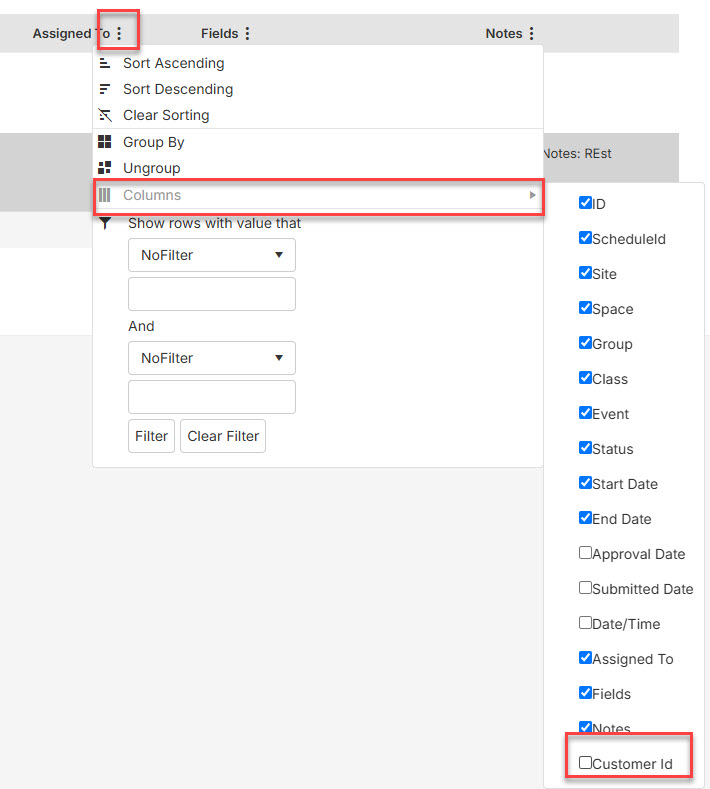Uncheck the ID column checkbox
Image resolution: width=710 pixels, height=789 pixels.
(585, 203)
